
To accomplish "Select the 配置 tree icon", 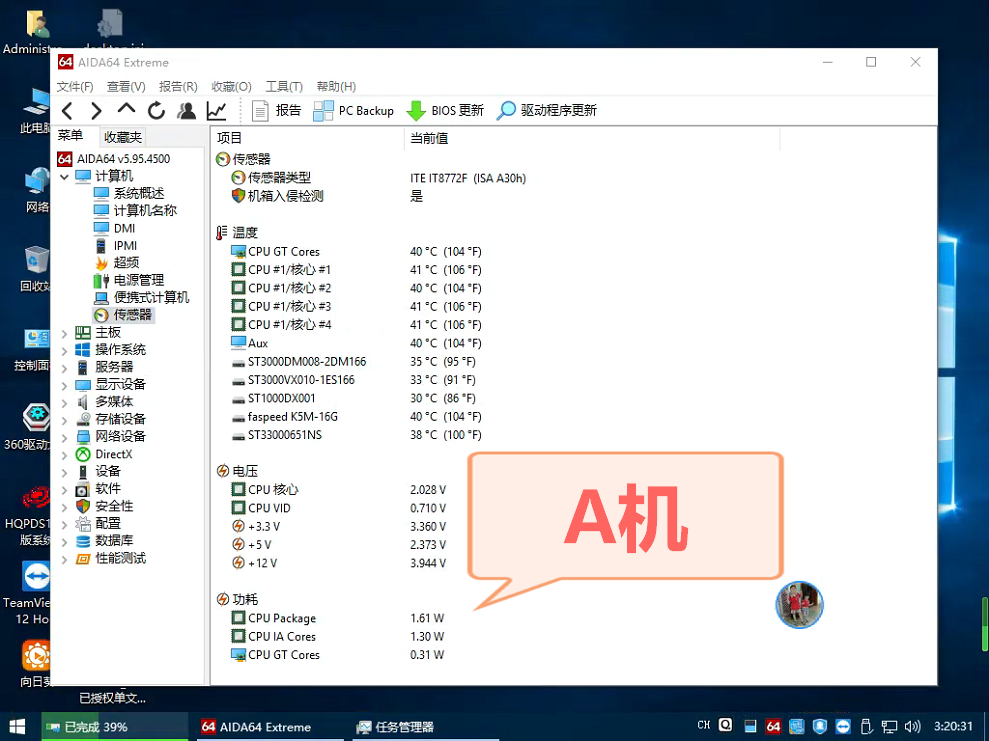I will tap(83, 524).
